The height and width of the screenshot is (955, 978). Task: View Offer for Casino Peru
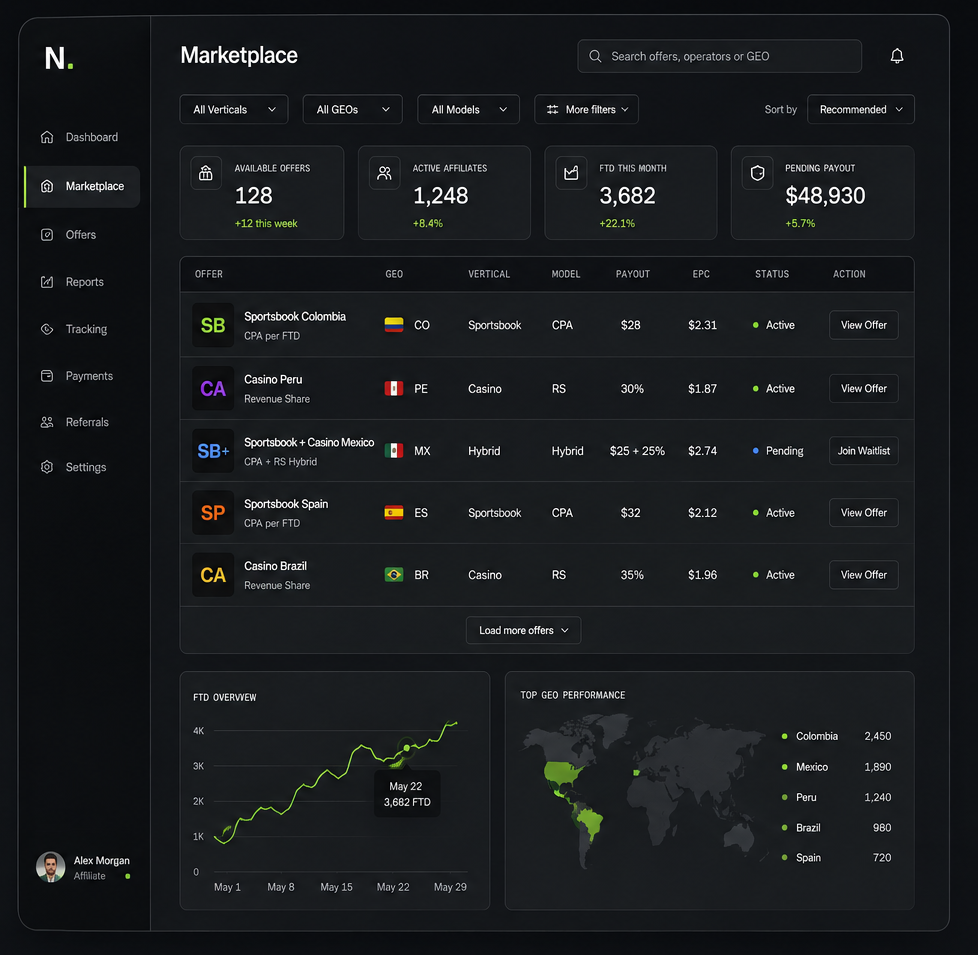[x=863, y=389]
